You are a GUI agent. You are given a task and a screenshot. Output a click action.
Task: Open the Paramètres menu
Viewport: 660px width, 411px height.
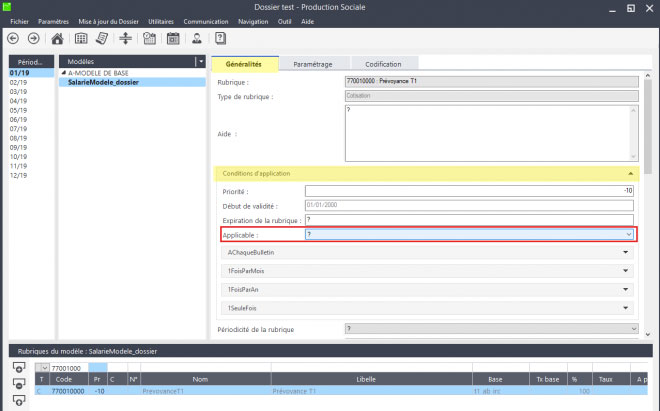pos(53,21)
